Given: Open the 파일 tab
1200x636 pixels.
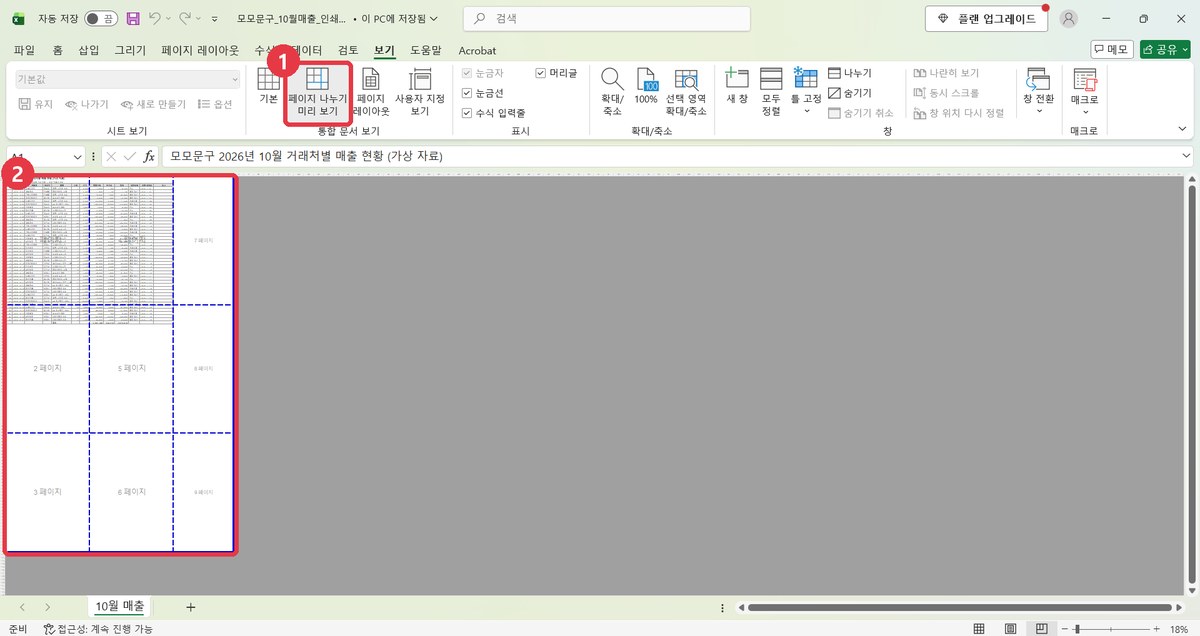Looking at the screenshot, I should pyautogui.click(x=24, y=50).
